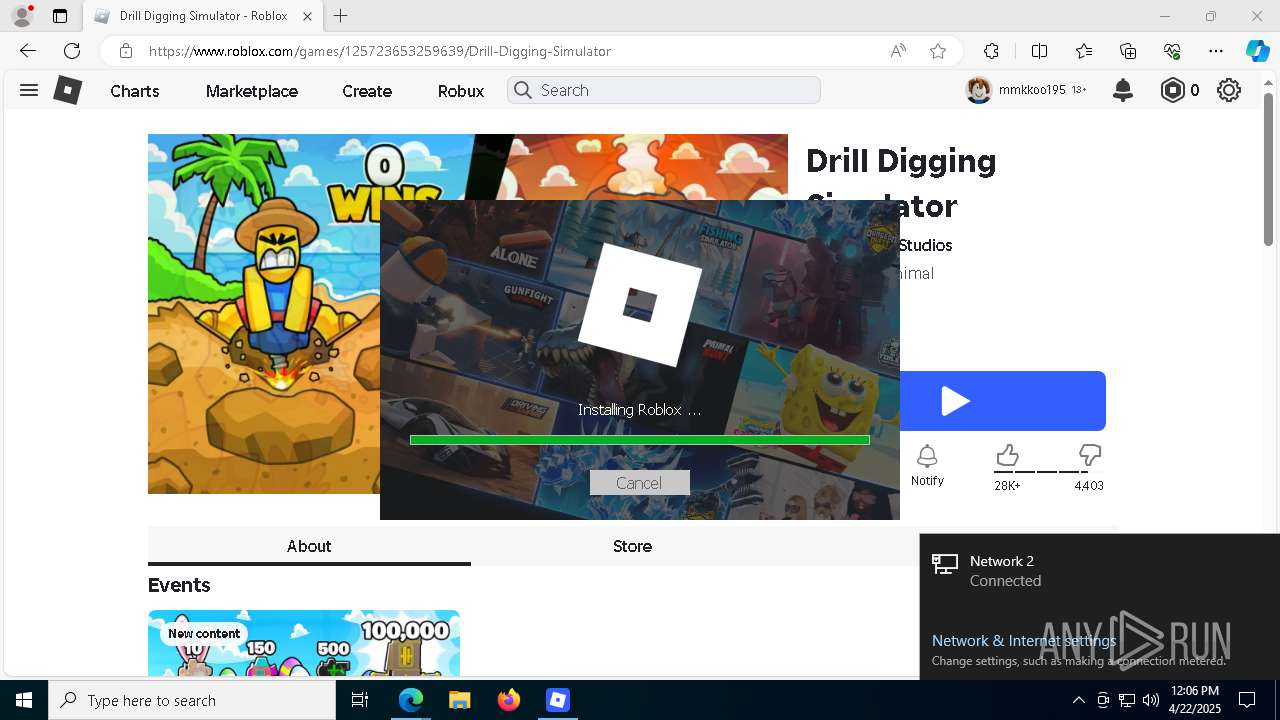
Task: Open Edge Settings and more menu
Action: pos(1216,51)
